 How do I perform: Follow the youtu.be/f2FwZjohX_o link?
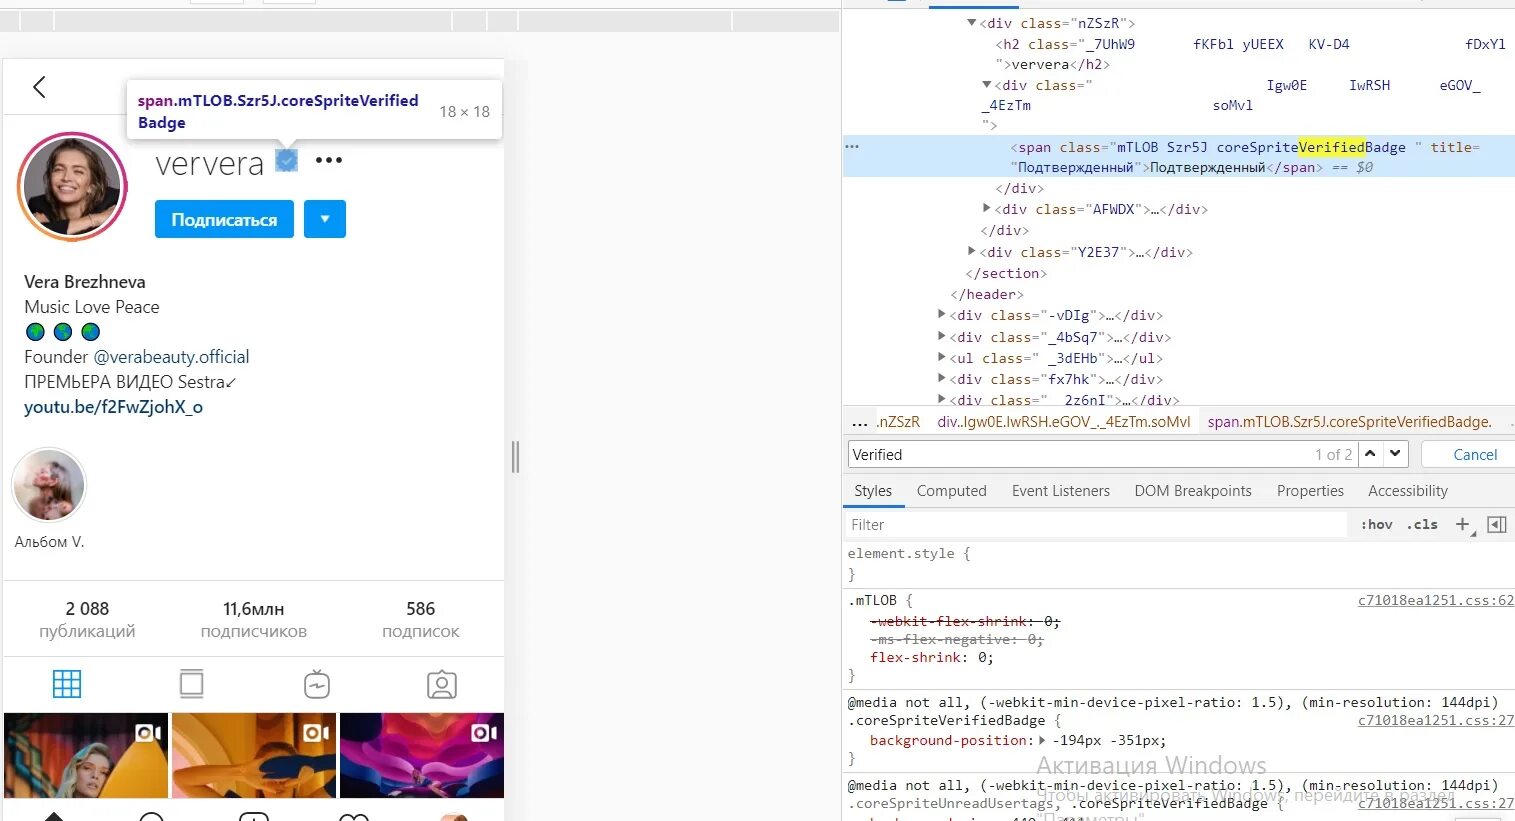[113, 407]
